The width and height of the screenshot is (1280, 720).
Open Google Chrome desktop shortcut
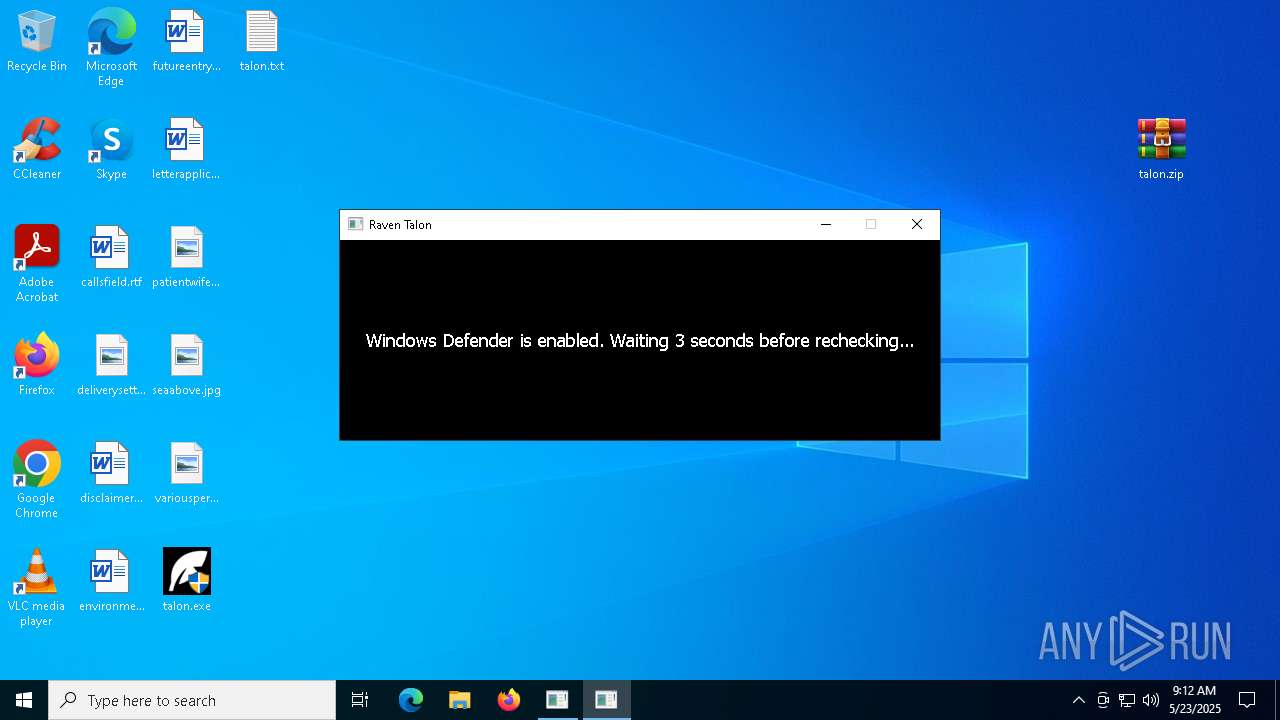37,480
